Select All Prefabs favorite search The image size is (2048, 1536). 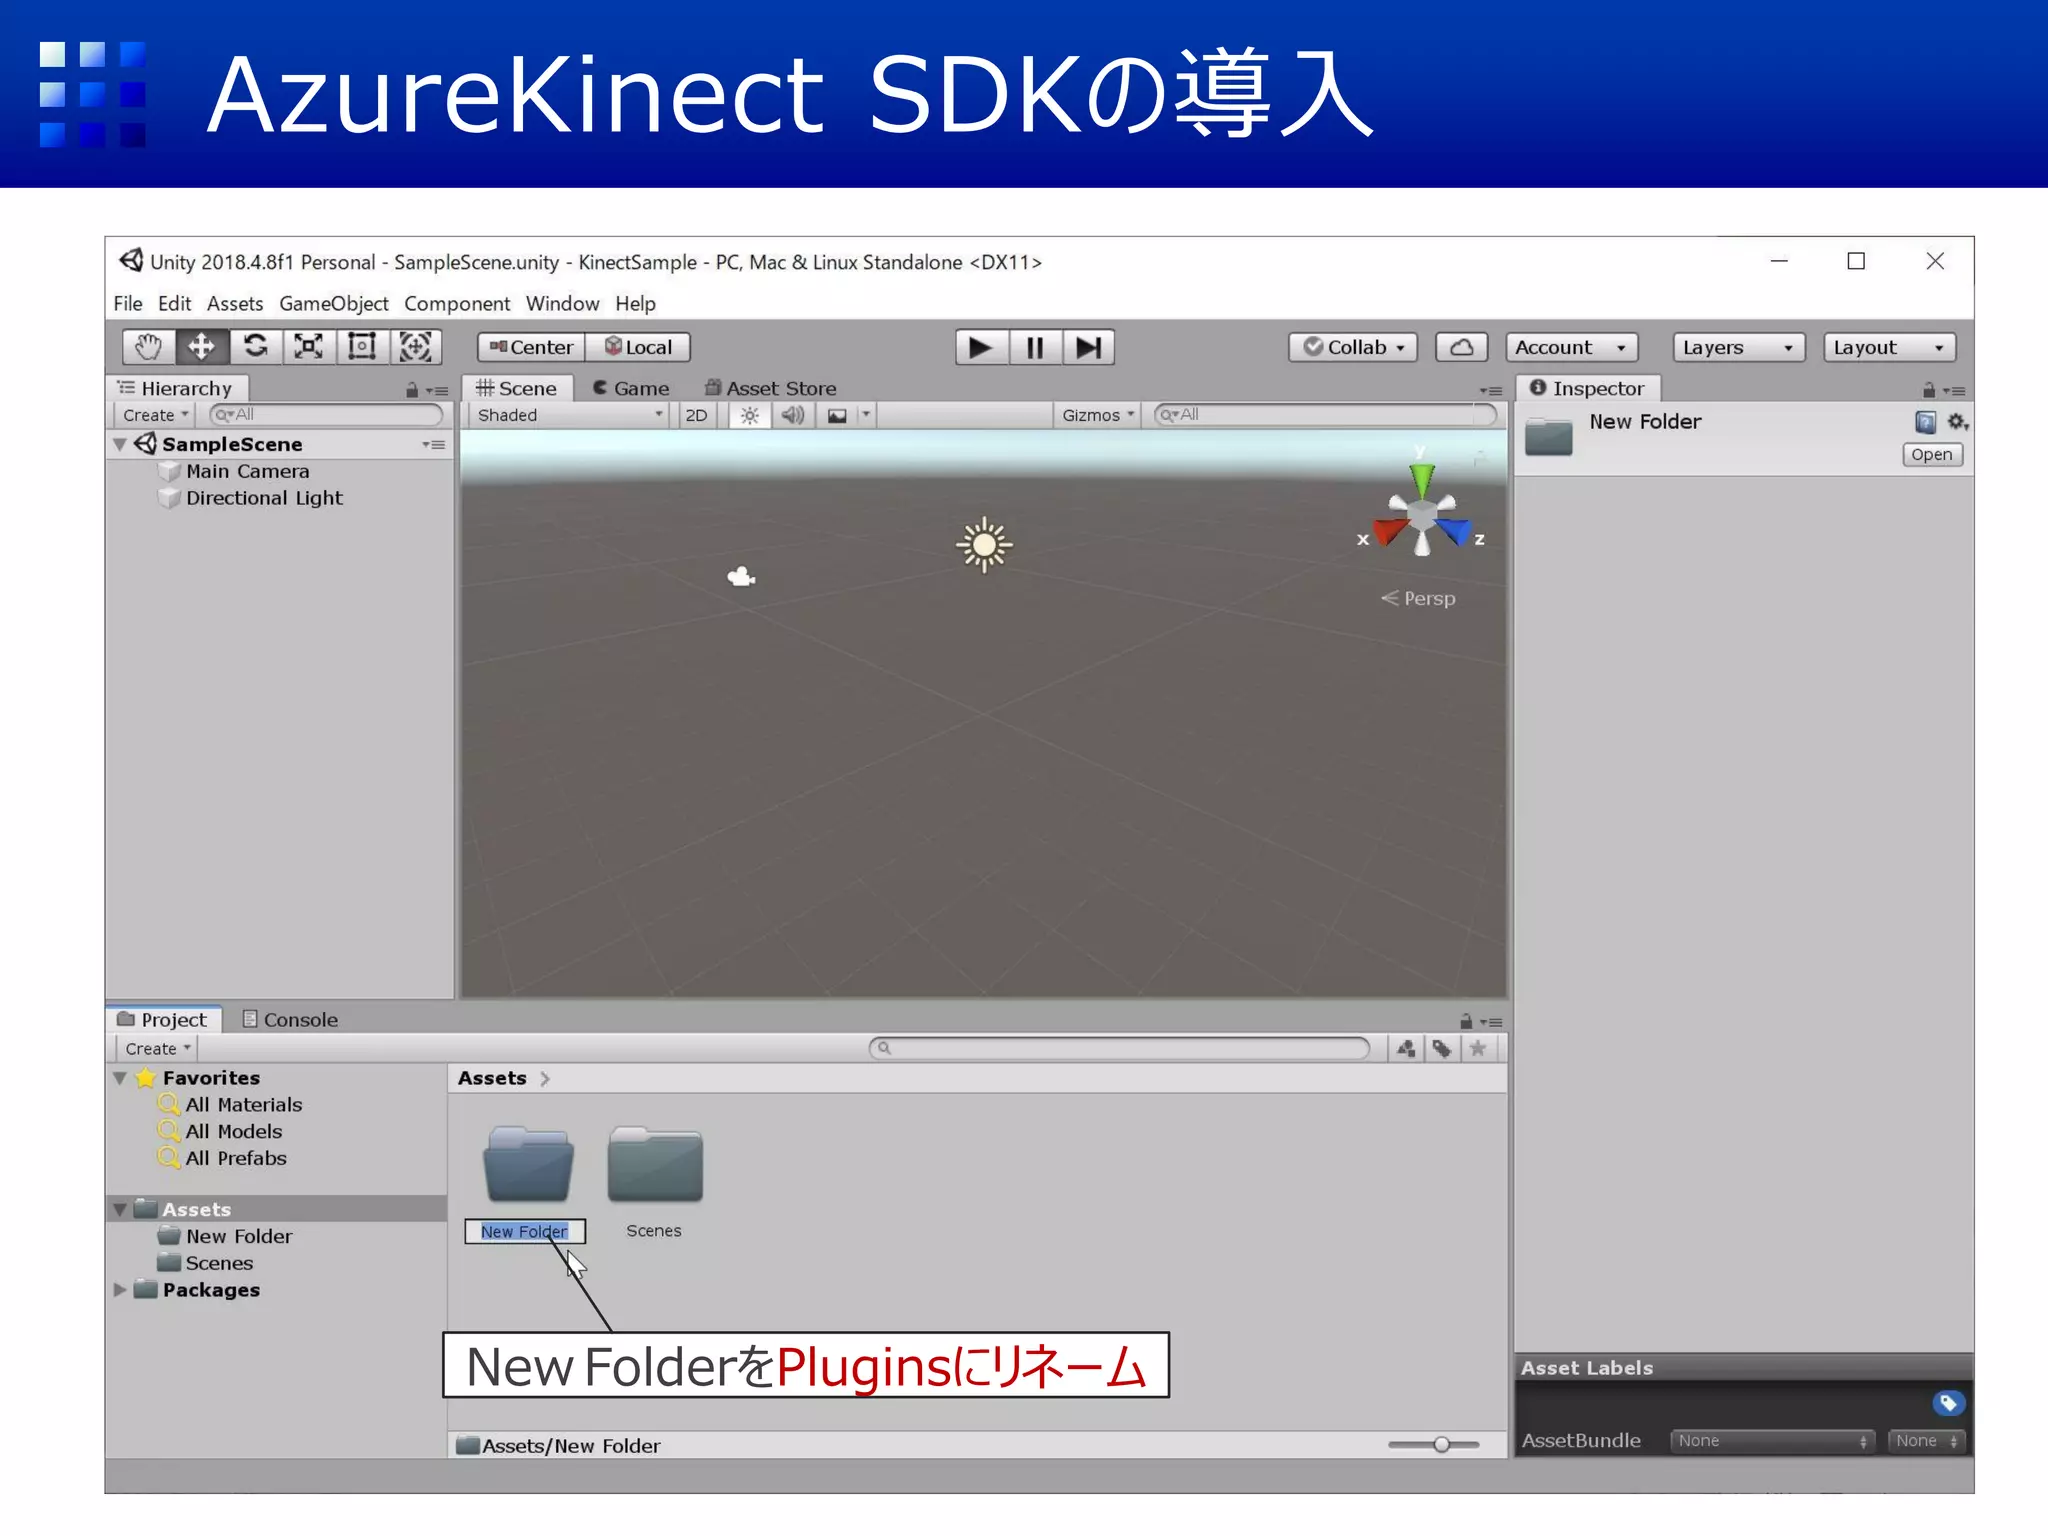point(235,1158)
